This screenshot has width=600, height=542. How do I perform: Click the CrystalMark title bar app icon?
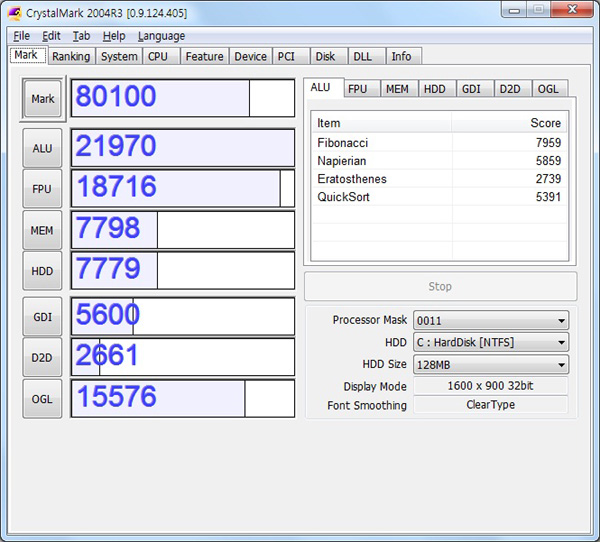15,13
